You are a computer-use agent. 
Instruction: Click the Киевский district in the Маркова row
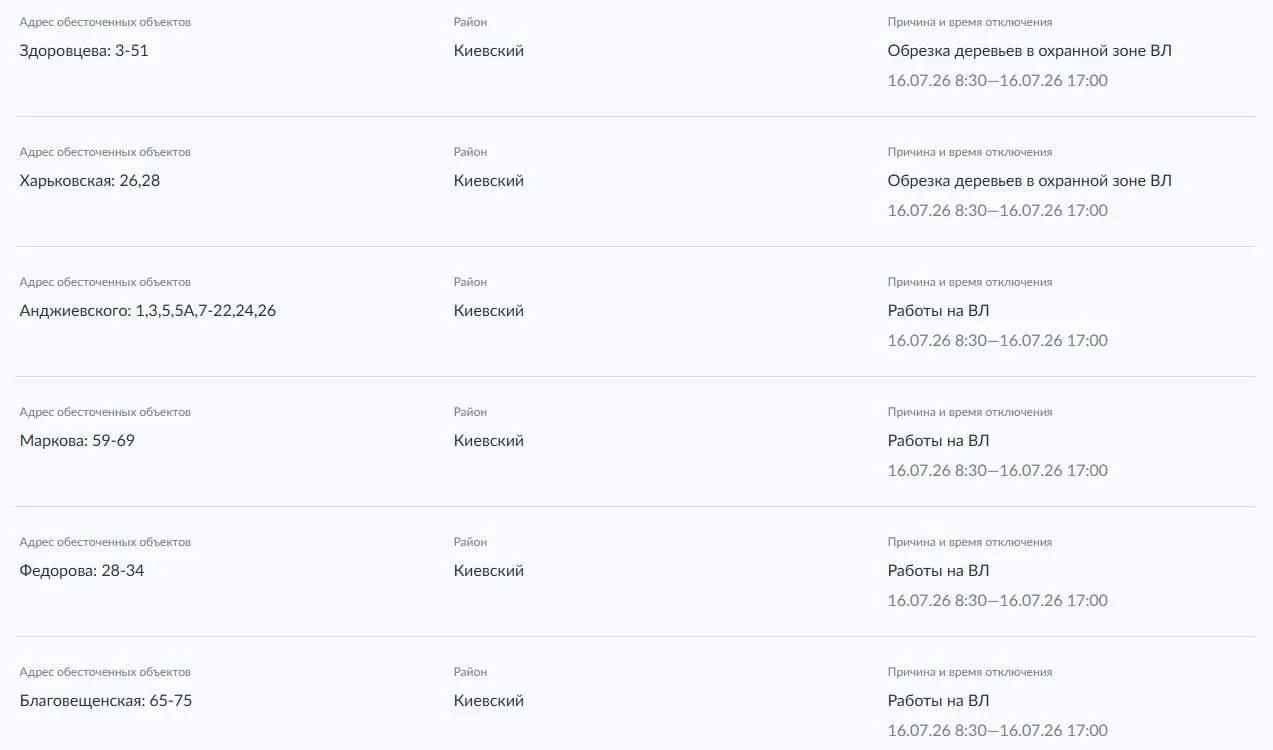click(x=489, y=441)
